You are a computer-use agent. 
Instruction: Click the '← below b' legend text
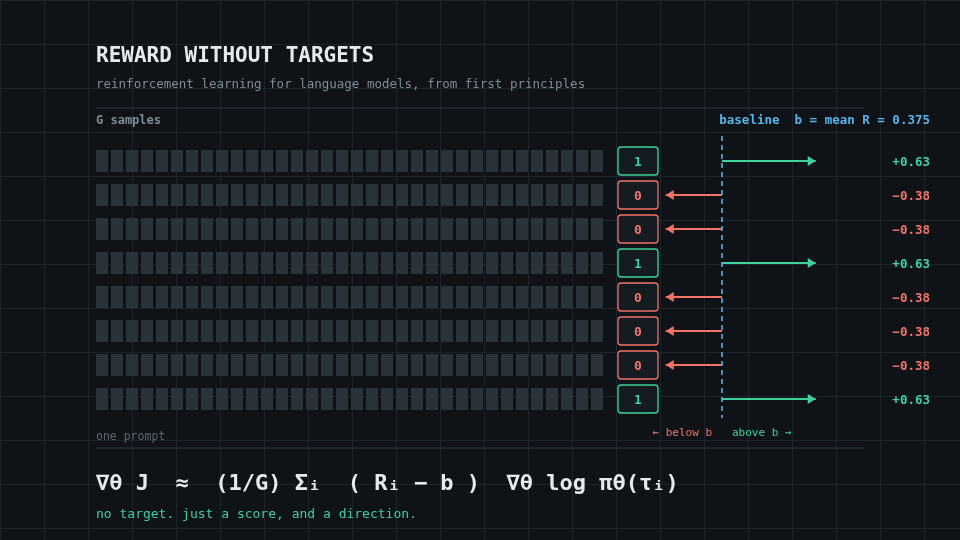point(682,432)
